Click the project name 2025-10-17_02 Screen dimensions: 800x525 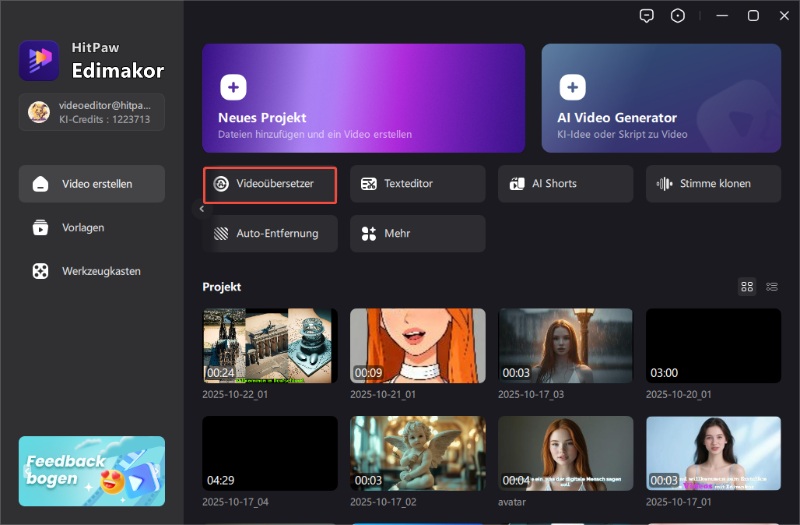click(x=383, y=502)
